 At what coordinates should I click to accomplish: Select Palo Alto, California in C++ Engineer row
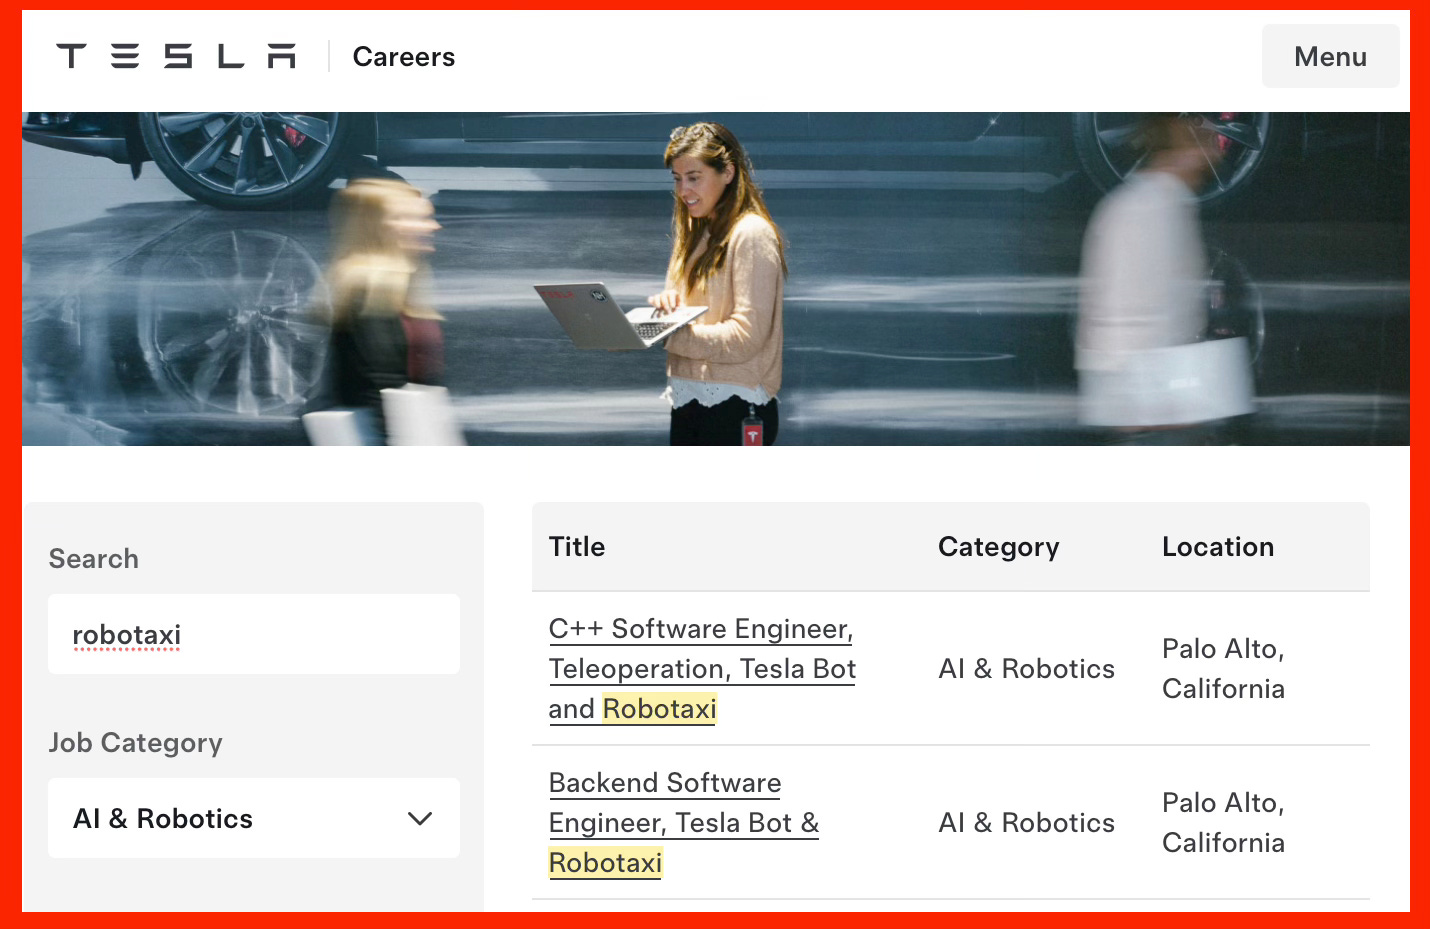click(1223, 669)
